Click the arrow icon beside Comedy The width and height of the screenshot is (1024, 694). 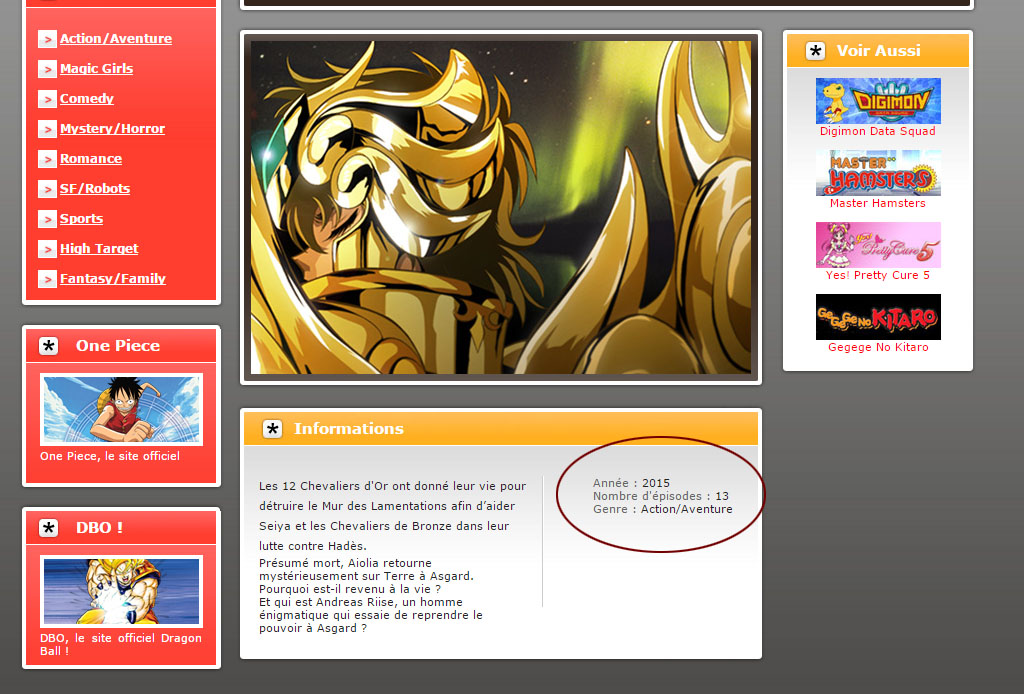pyautogui.click(x=47, y=99)
